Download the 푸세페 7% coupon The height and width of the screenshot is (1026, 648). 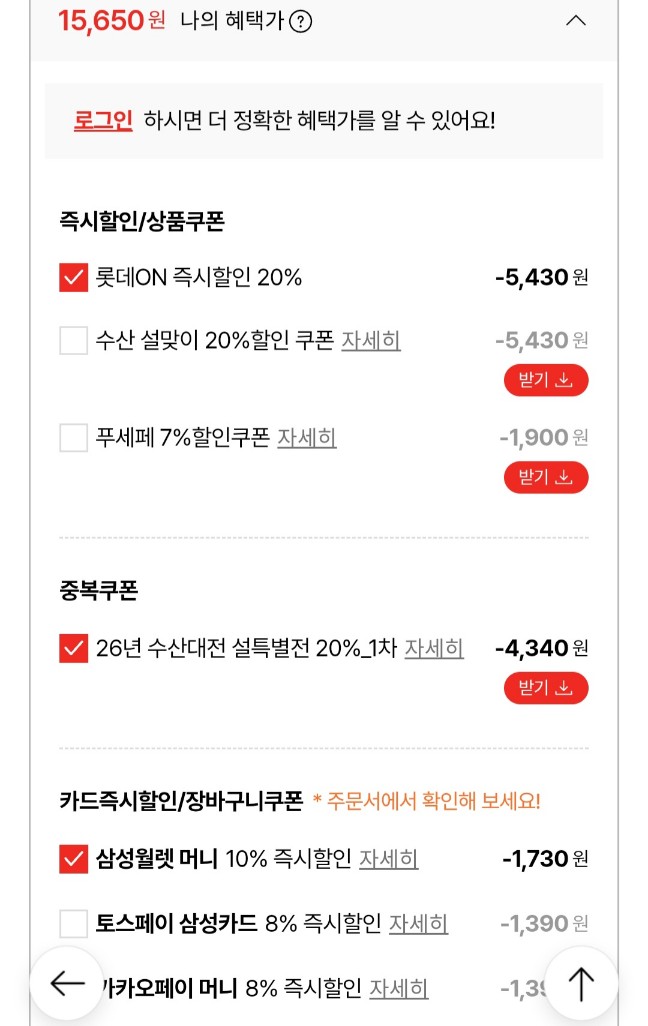point(545,477)
